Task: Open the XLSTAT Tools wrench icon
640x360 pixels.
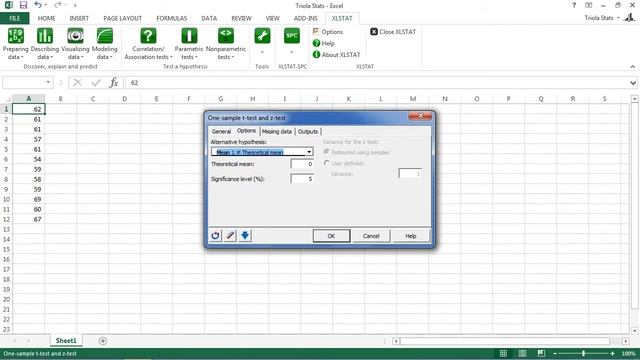Action: (x=262, y=36)
